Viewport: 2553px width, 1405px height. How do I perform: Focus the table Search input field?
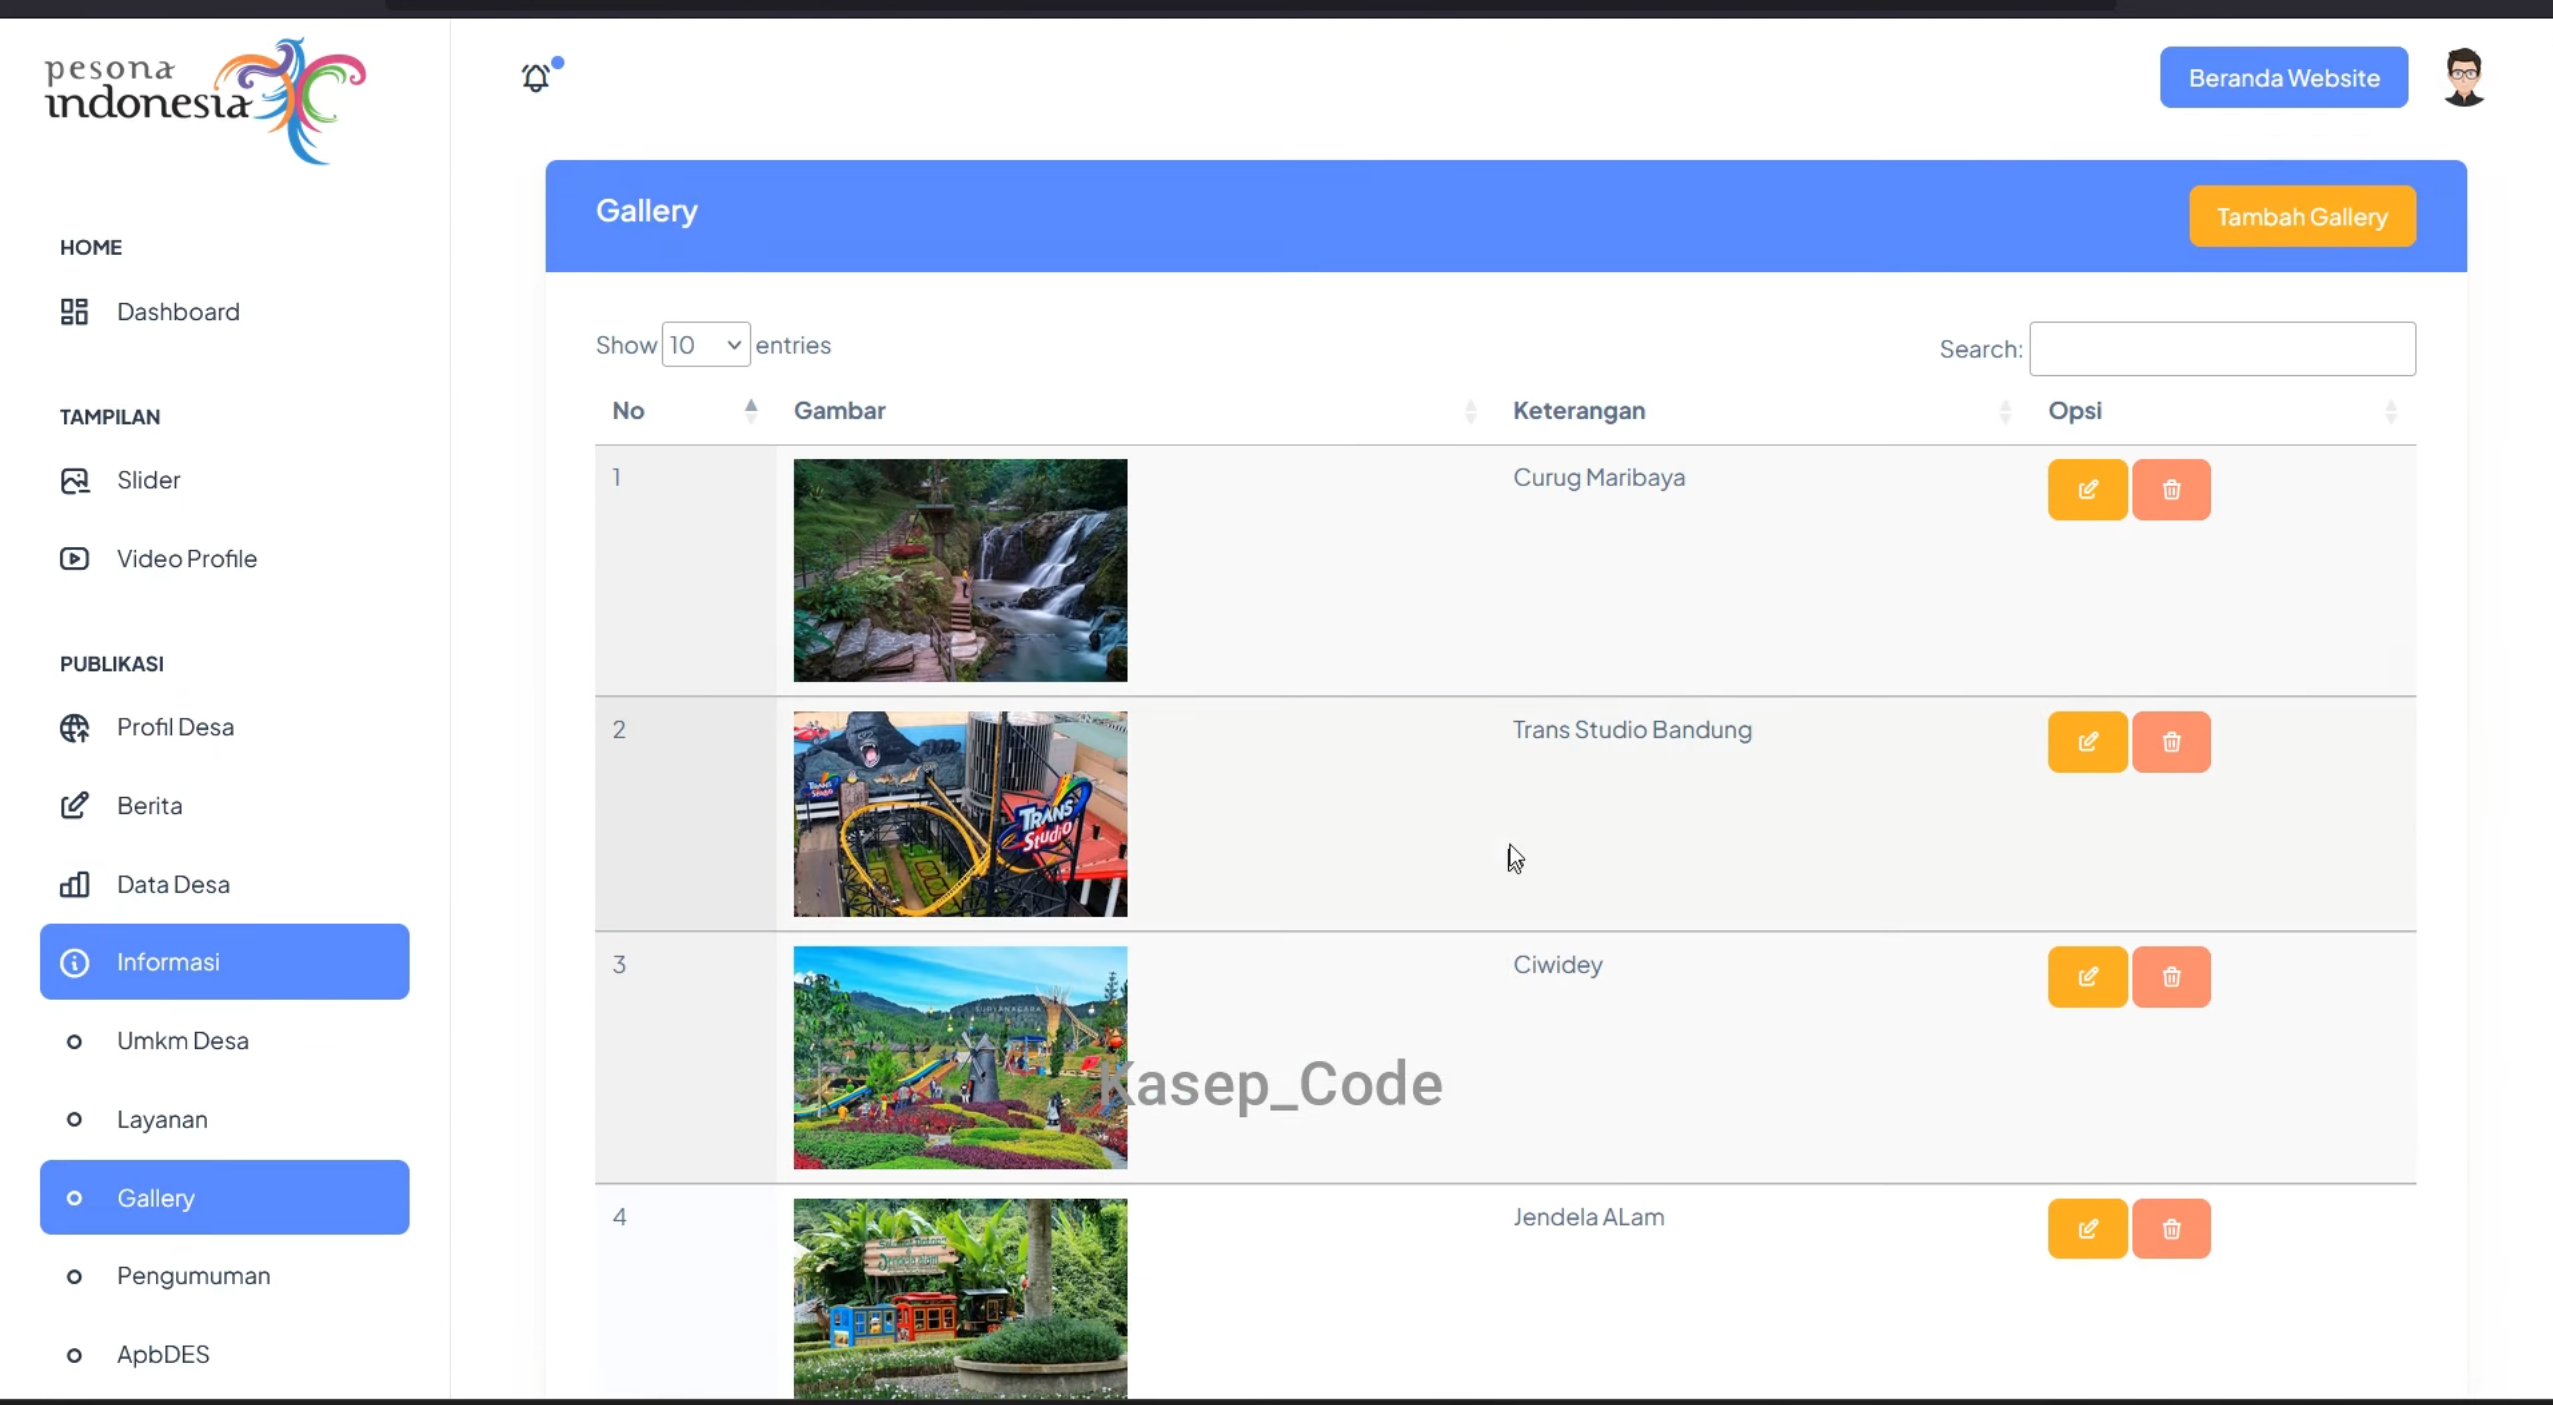click(x=2222, y=349)
